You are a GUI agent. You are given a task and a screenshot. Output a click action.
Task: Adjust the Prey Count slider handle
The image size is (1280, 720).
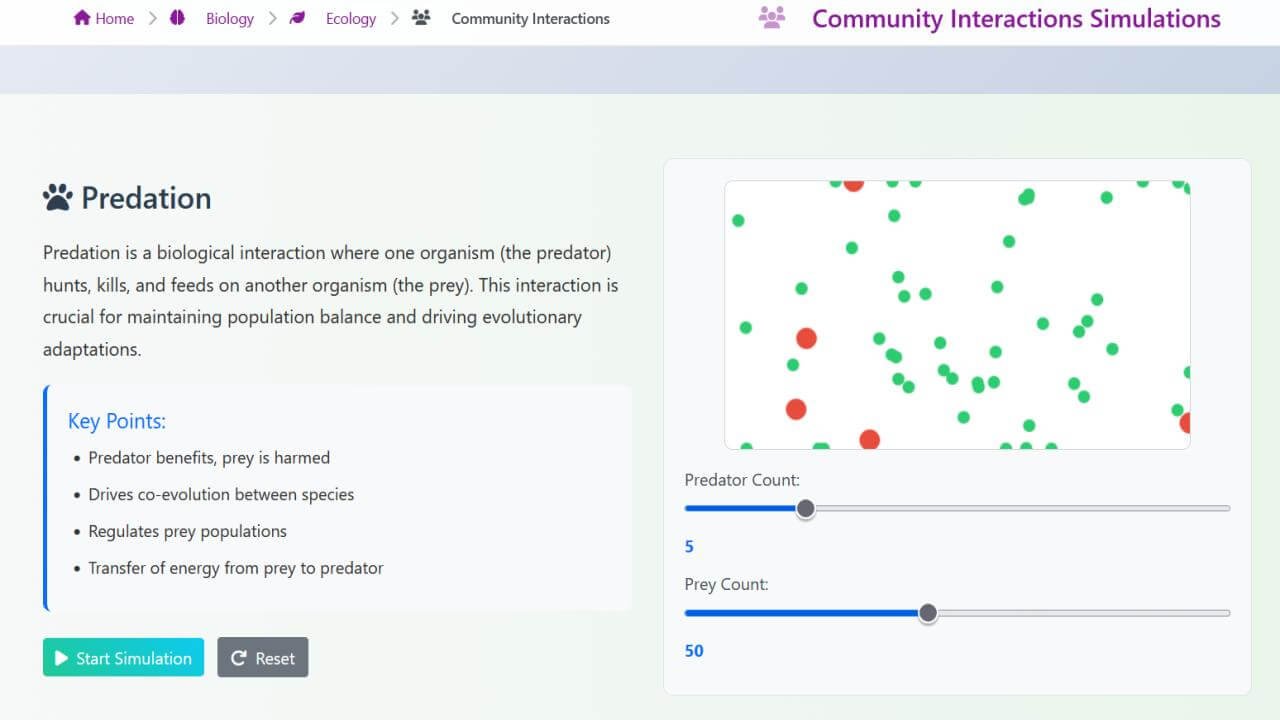tap(928, 613)
